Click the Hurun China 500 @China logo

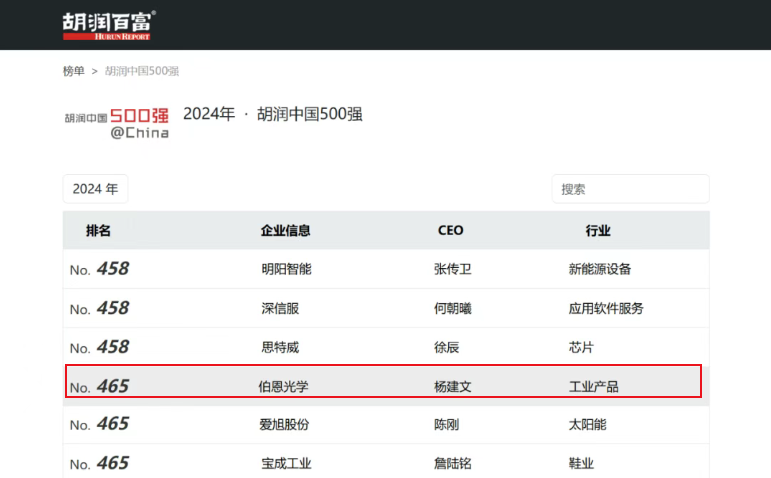117,122
